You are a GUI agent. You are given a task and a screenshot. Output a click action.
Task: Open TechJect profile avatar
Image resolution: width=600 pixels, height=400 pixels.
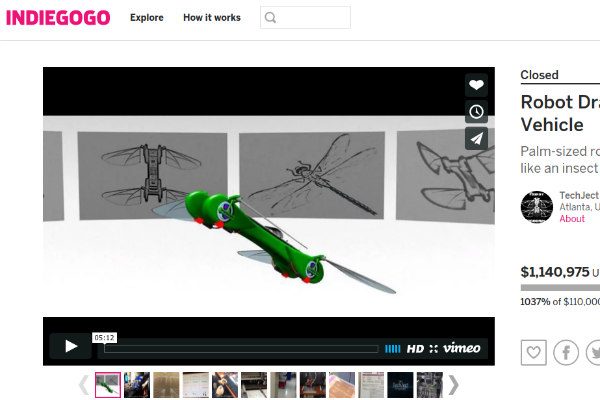(x=536, y=207)
